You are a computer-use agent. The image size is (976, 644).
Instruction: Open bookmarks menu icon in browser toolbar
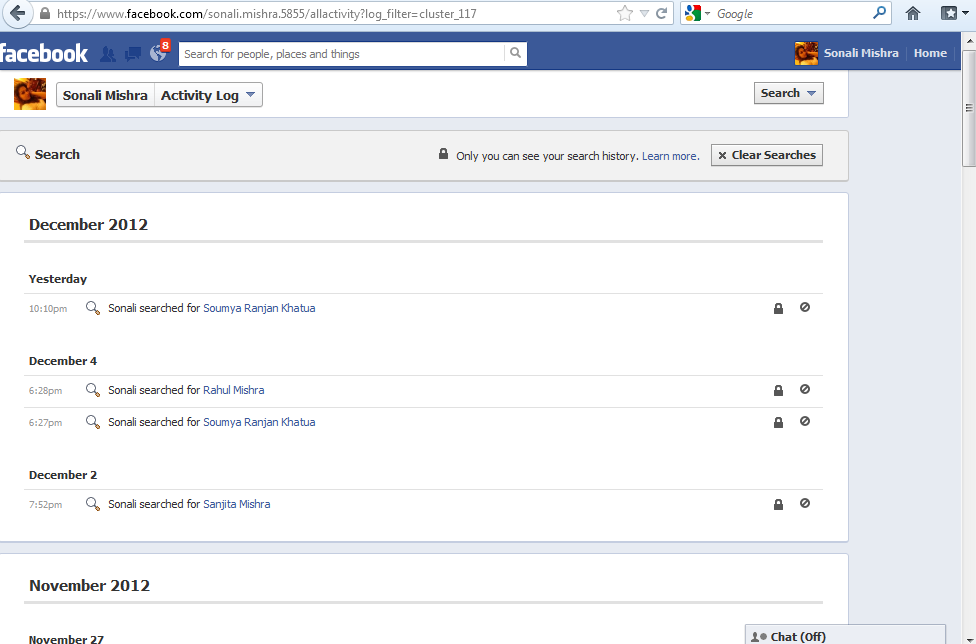[x=949, y=13]
